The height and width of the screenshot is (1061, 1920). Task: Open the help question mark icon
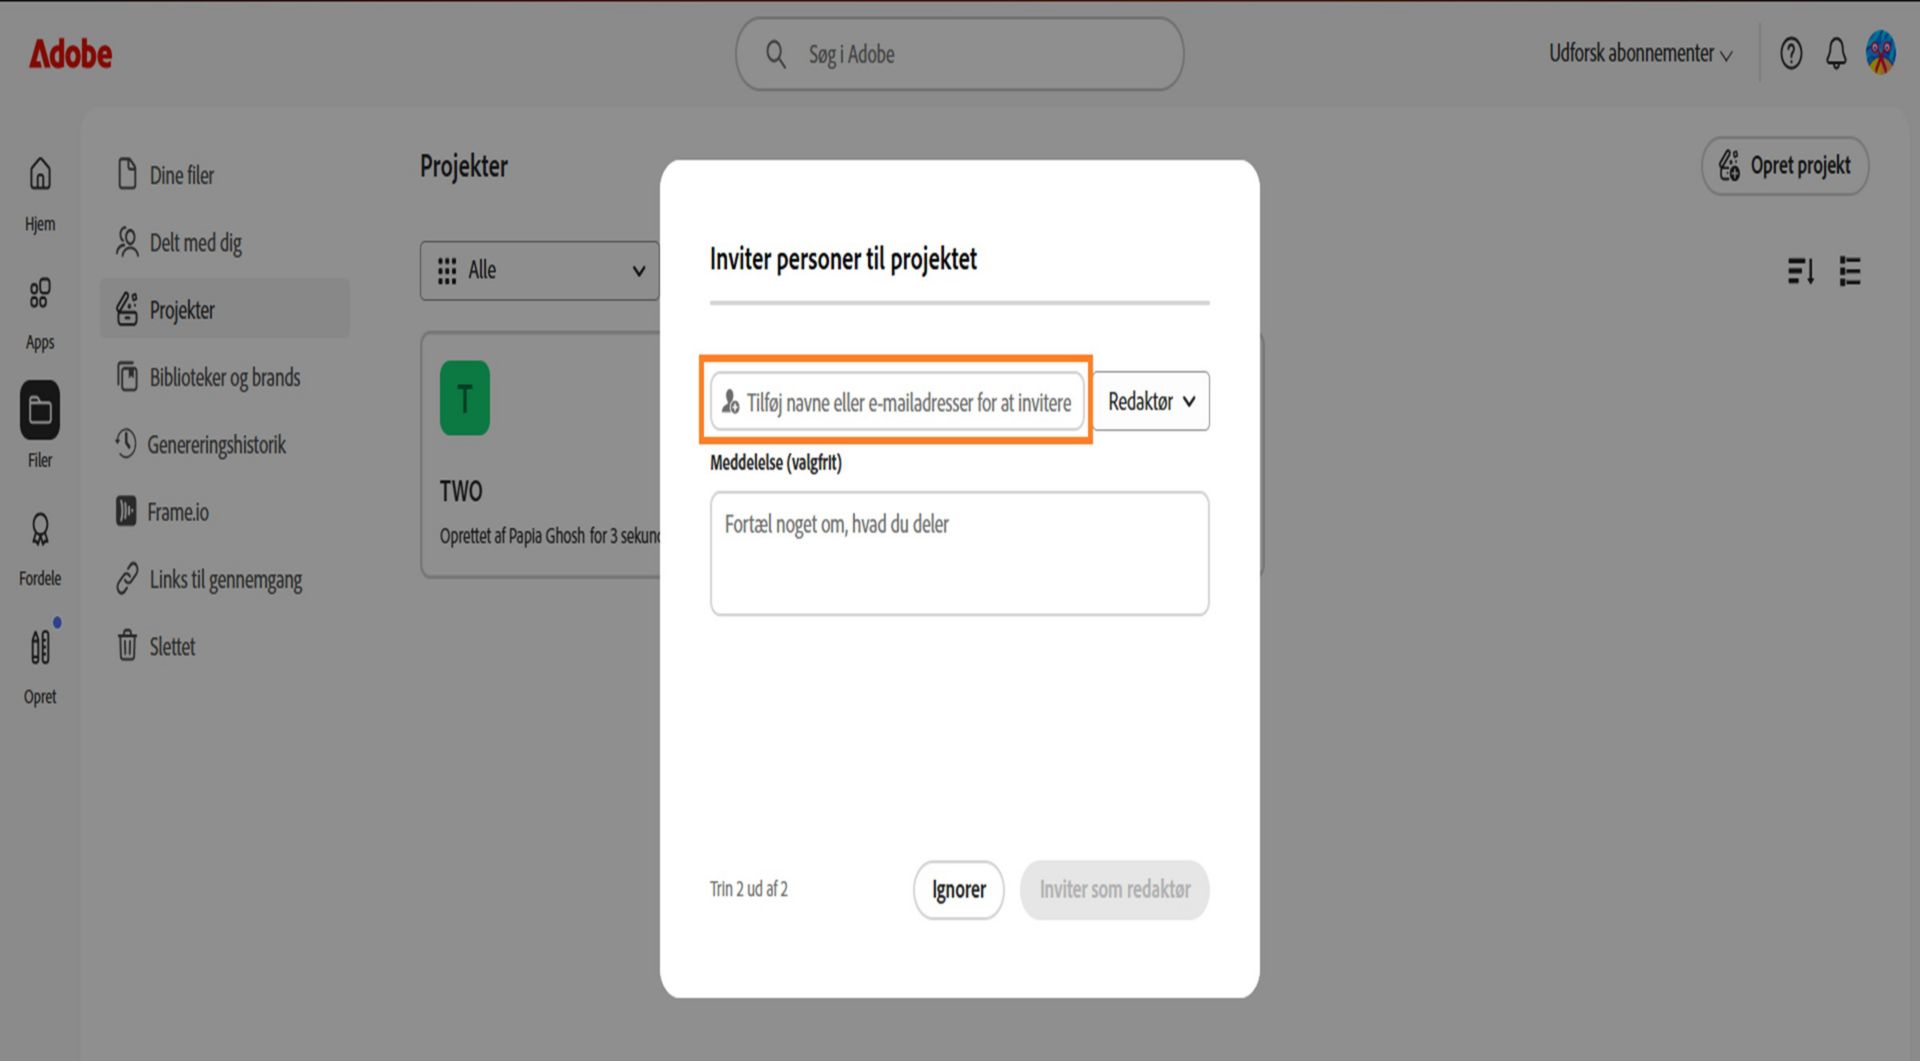pos(1791,53)
